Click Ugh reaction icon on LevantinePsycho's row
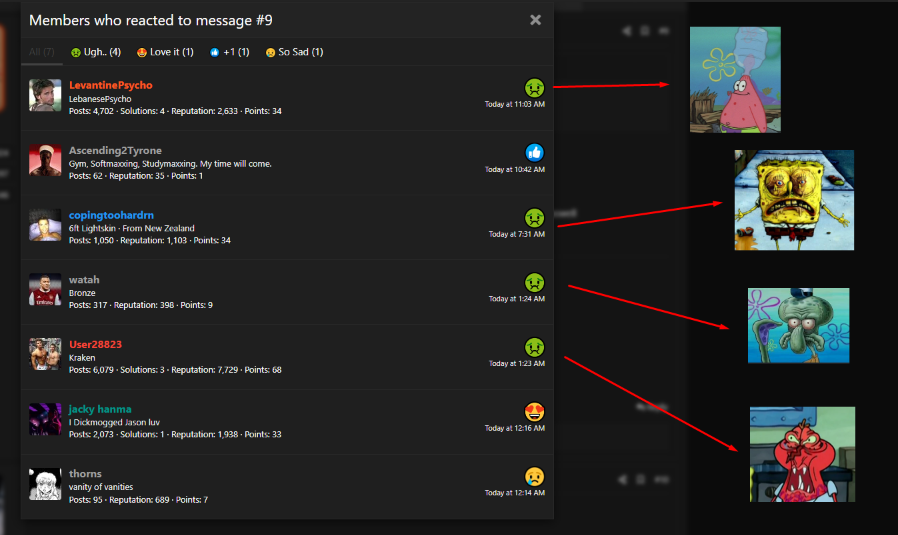Viewport: 898px width, 535px height. tap(534, 88)
